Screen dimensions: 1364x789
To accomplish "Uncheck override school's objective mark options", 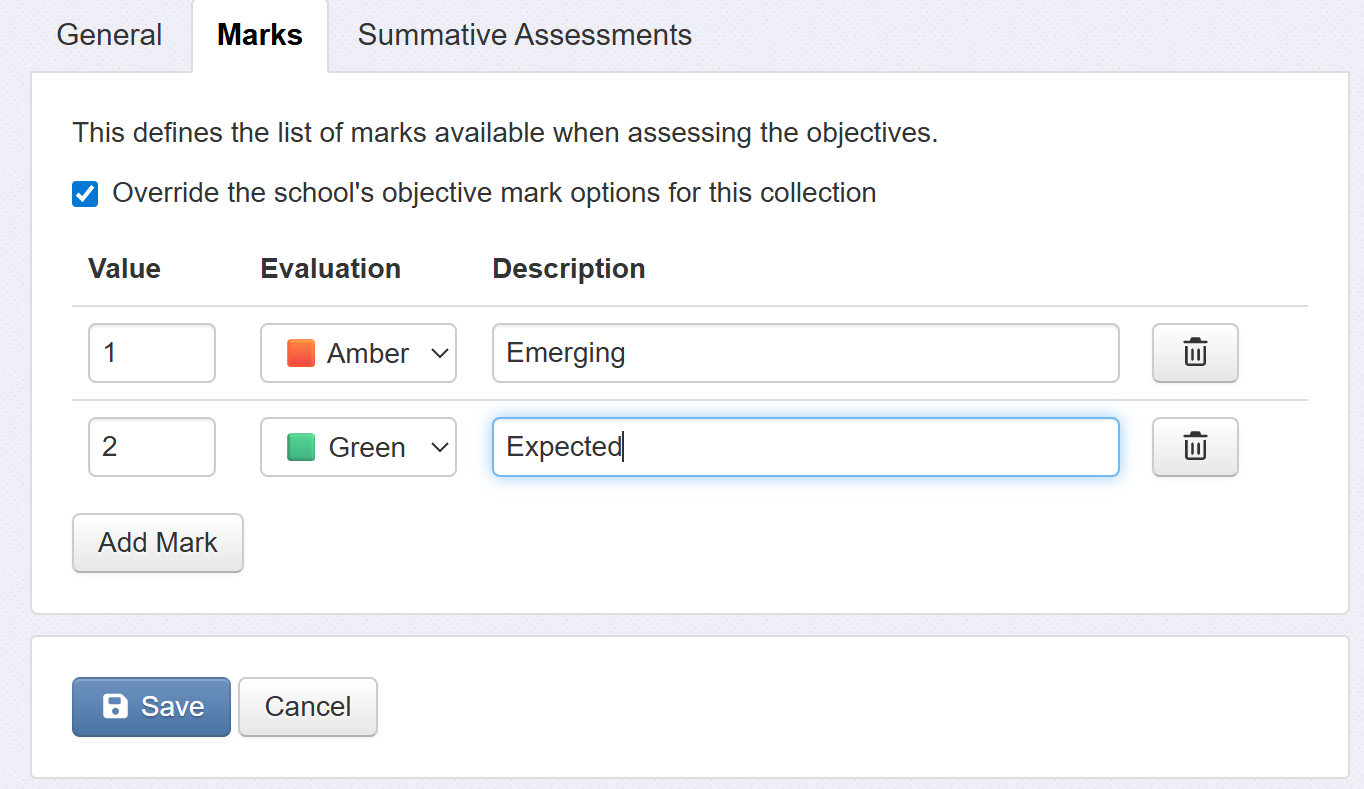I will point(86,194).
